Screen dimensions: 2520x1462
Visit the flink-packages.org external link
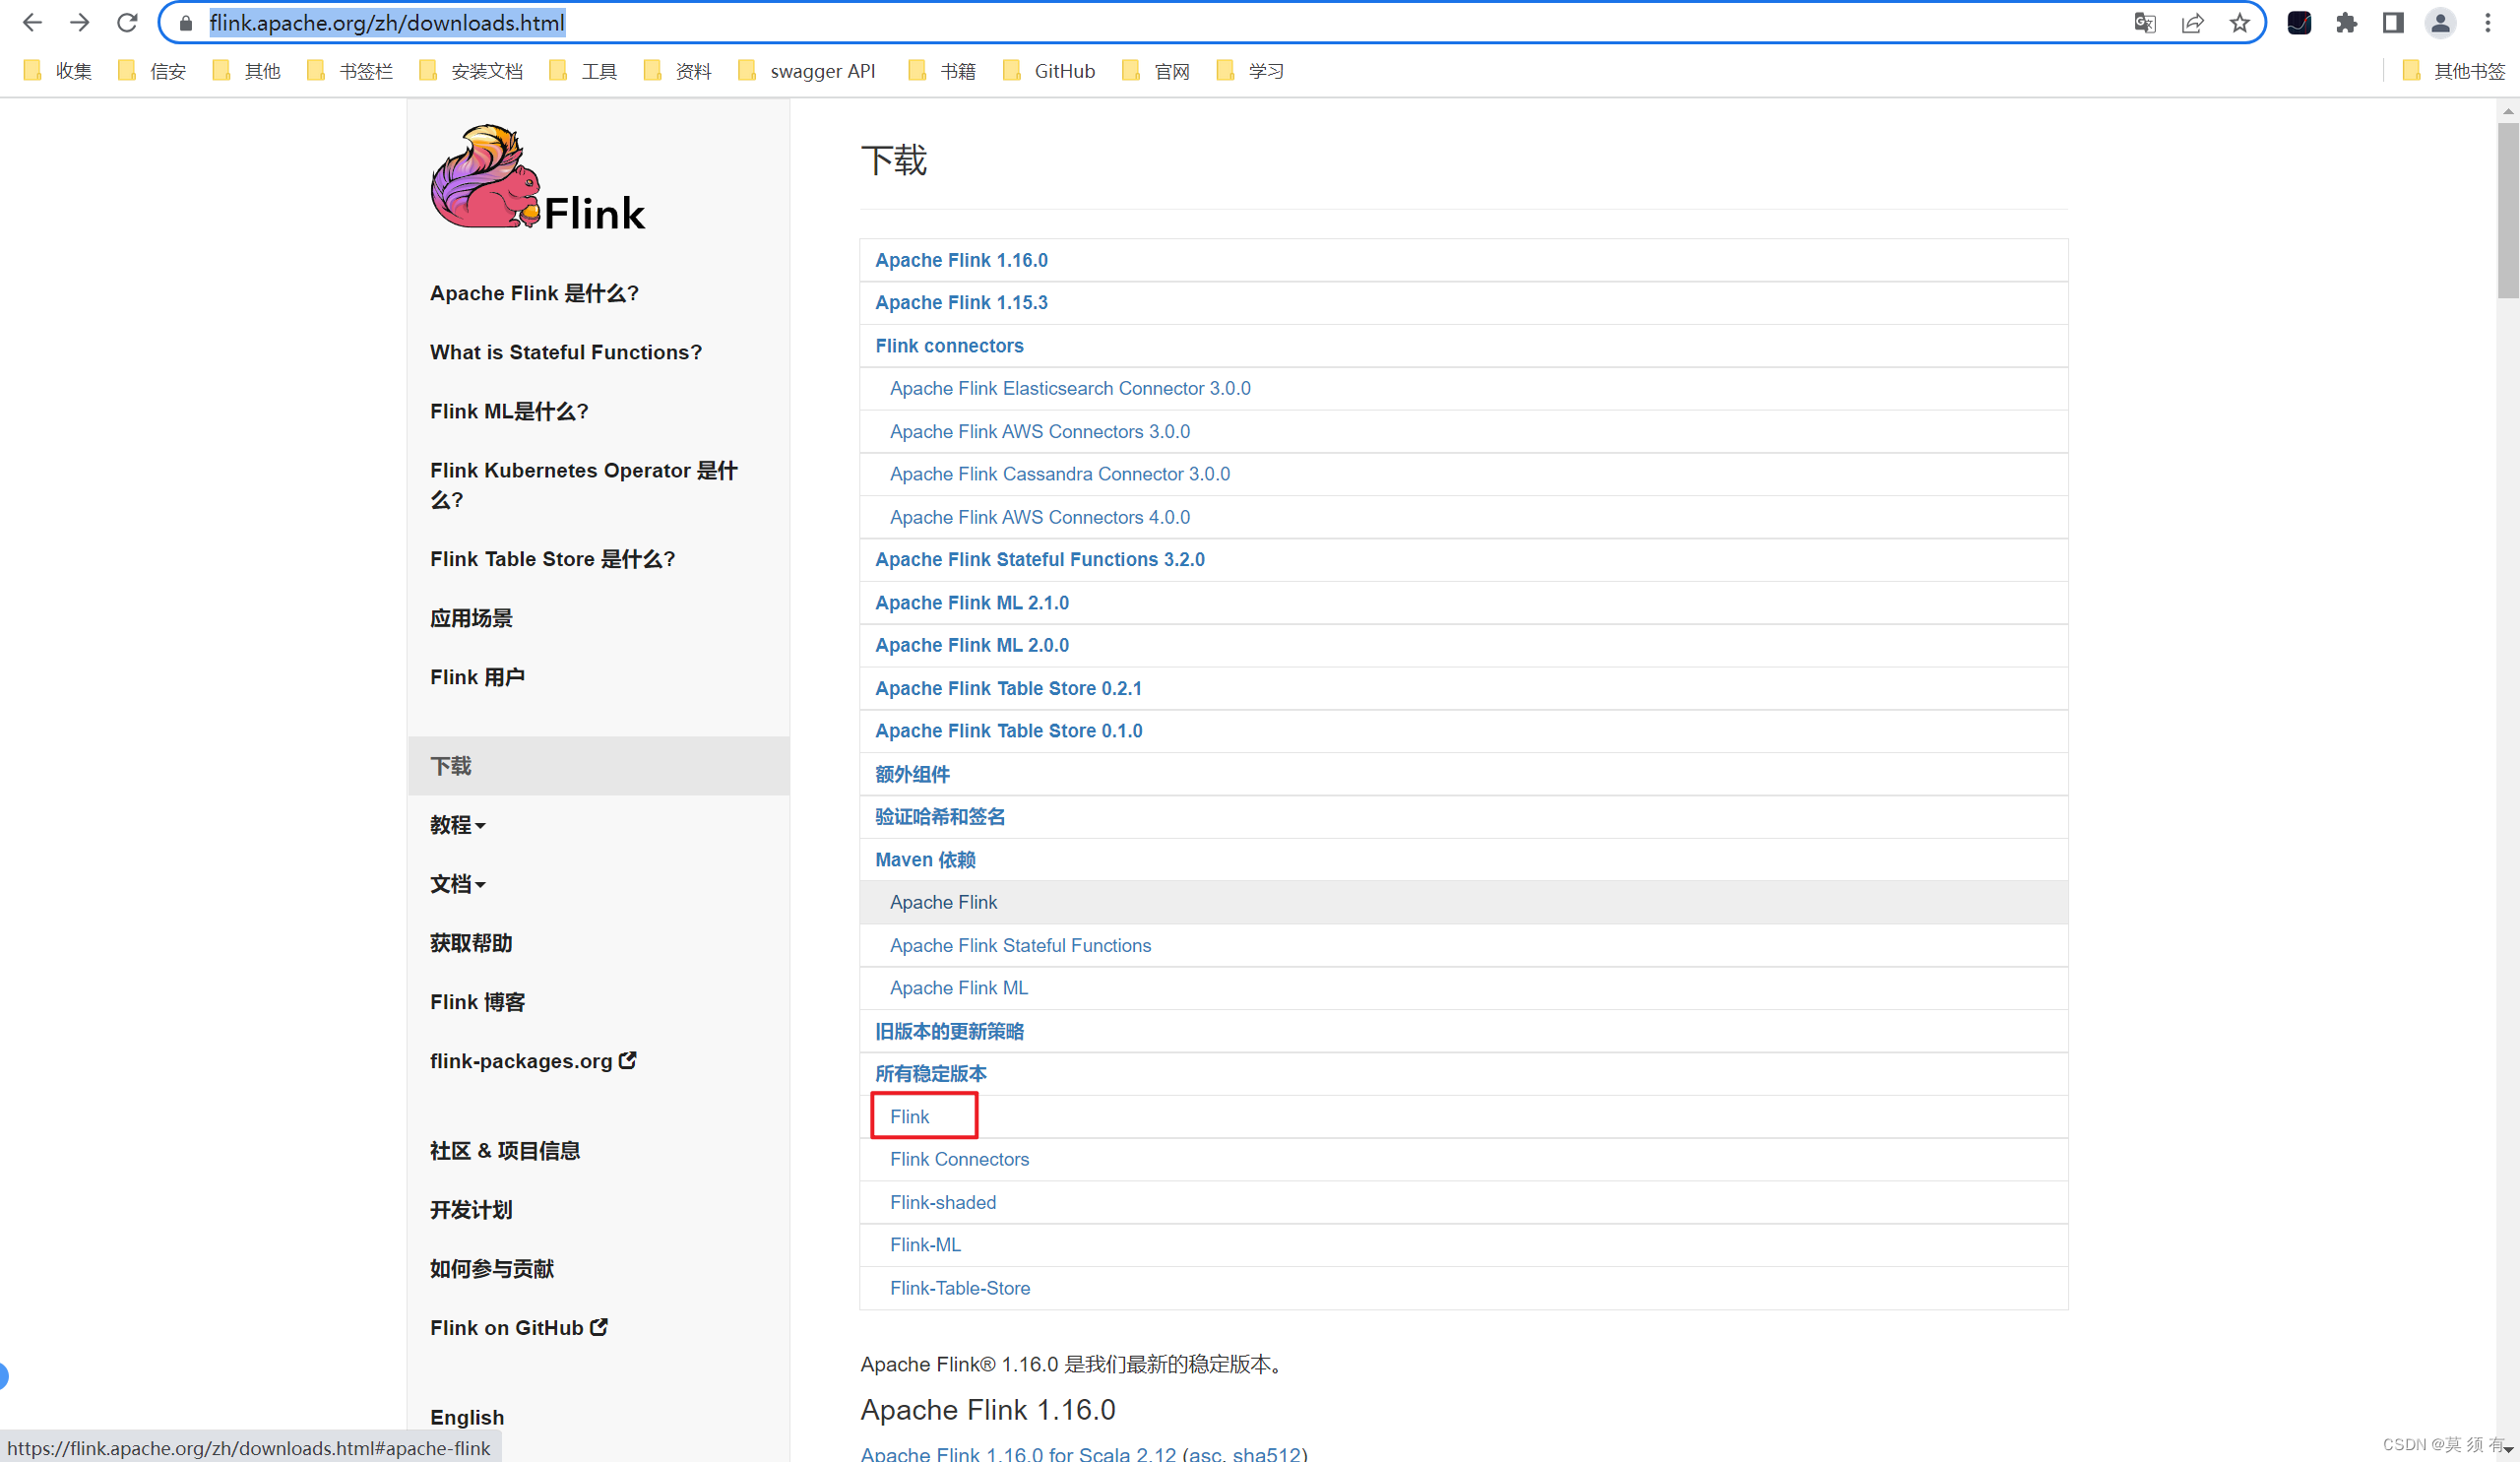pyautogui.click(x=533, y=1061)
